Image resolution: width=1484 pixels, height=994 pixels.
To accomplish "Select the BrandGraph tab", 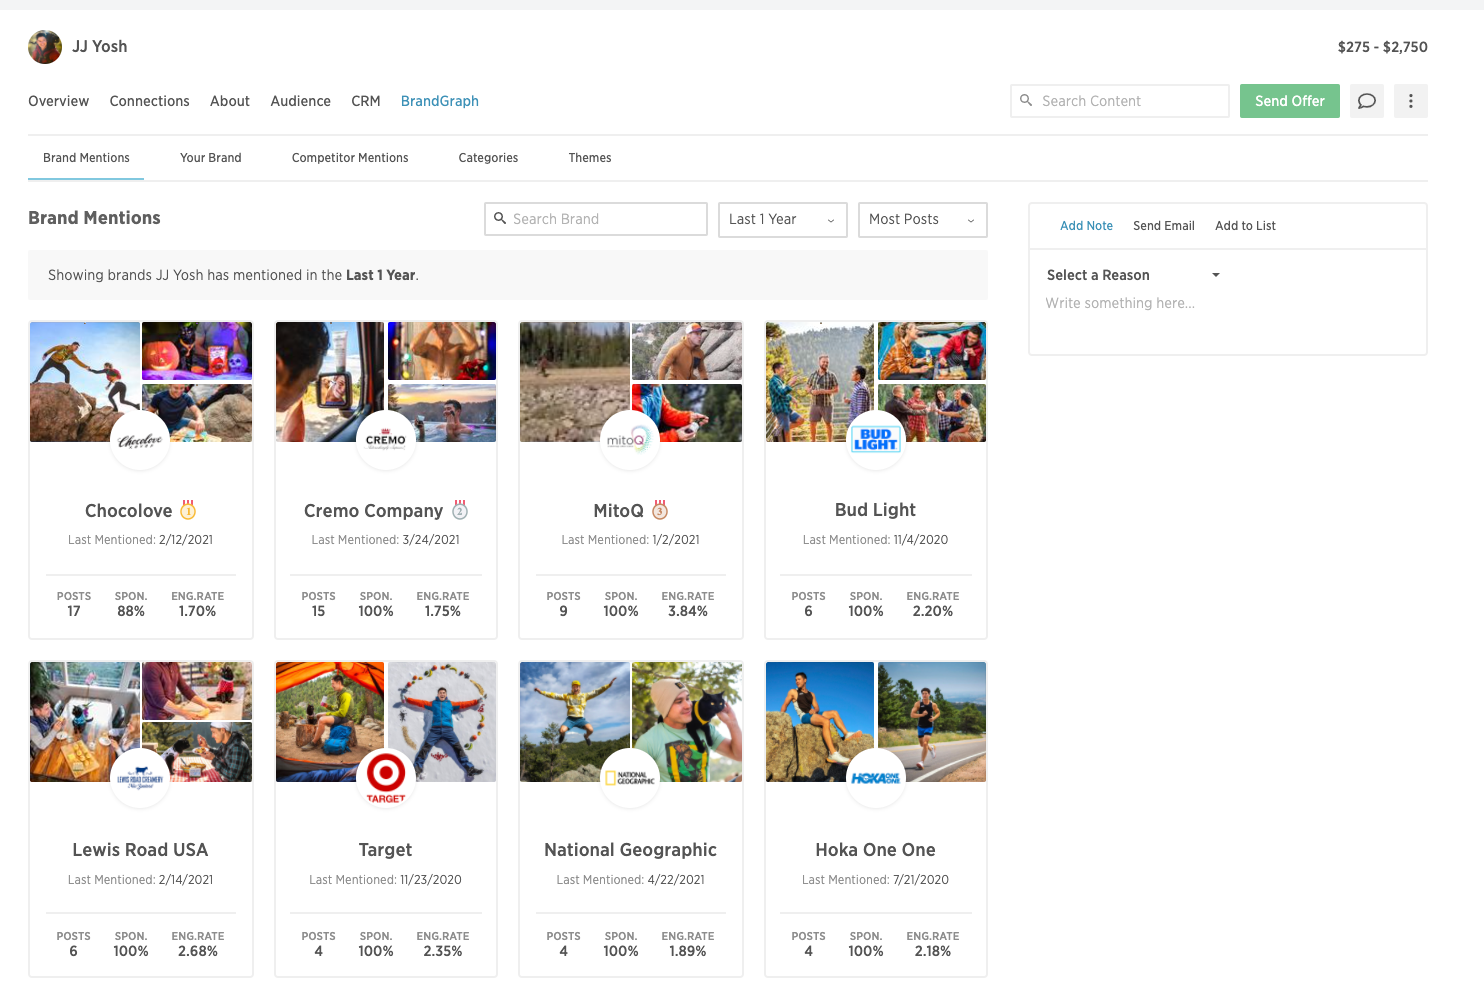I will 440,101.
